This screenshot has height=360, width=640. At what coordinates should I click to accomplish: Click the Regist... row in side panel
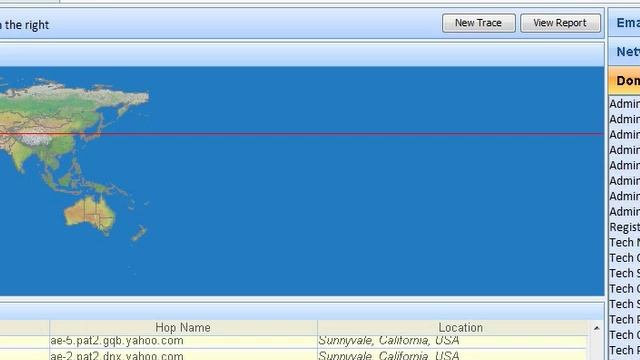624,227
